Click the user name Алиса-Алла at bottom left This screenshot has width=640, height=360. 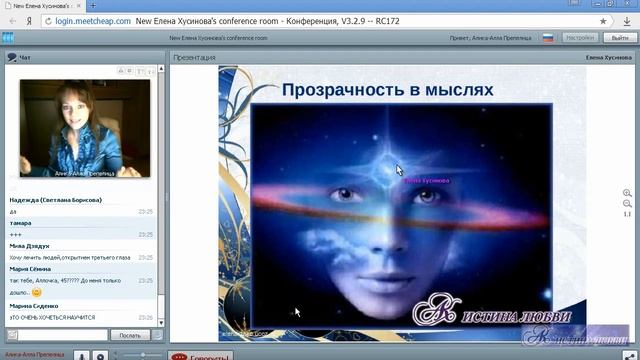(34, 355)
